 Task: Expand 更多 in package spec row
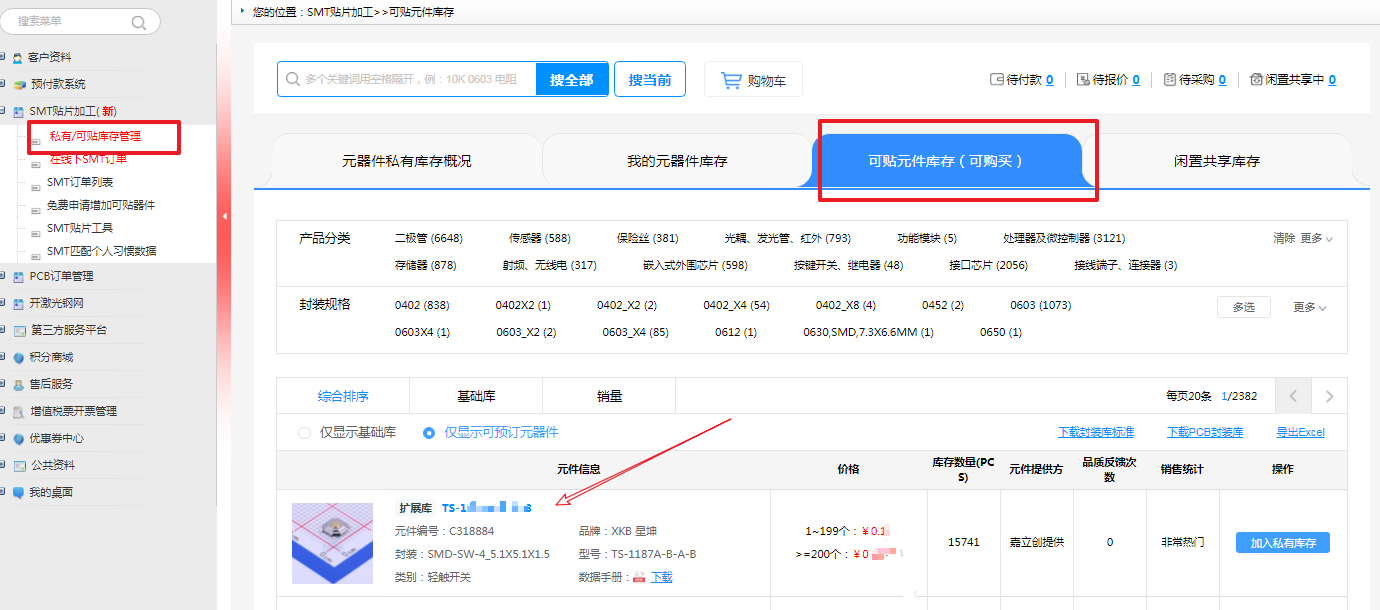coord(1310,307)
